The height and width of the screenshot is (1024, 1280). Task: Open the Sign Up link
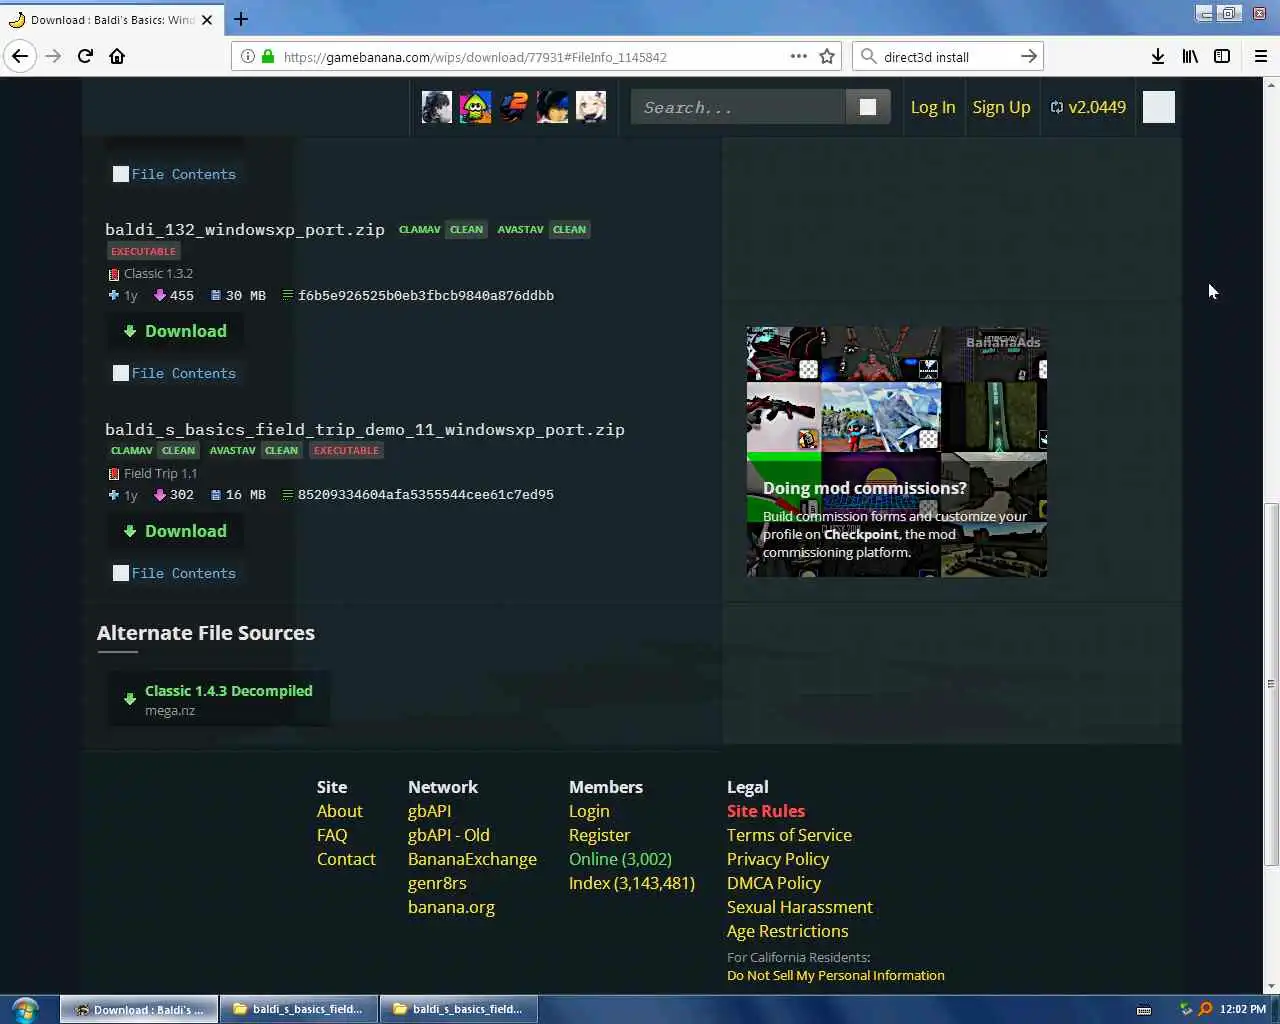(x=1001, y=107)
